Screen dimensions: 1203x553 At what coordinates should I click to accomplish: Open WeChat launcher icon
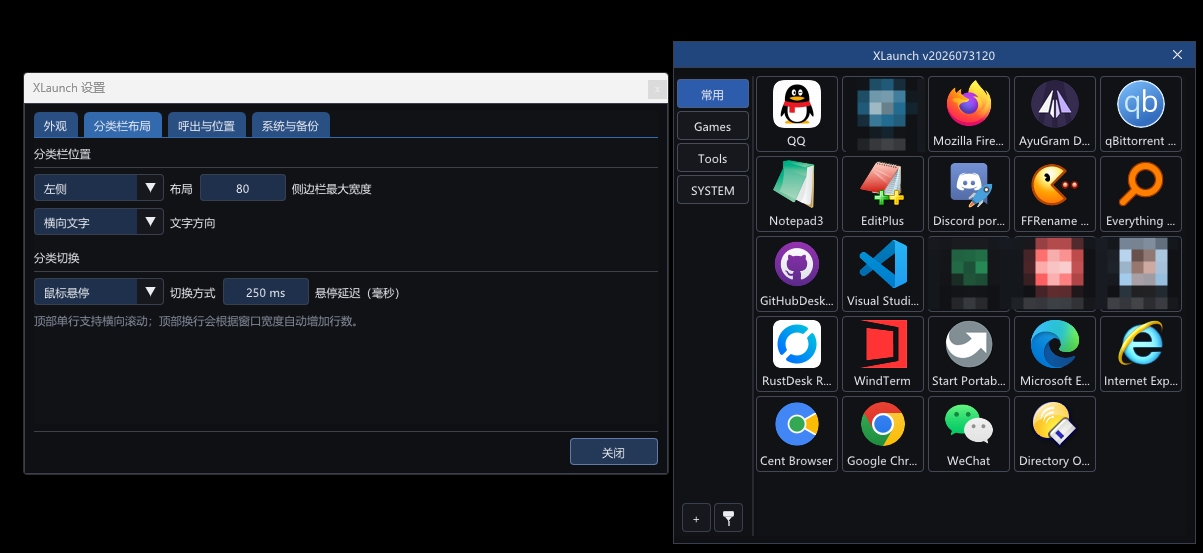click(968, 434)
